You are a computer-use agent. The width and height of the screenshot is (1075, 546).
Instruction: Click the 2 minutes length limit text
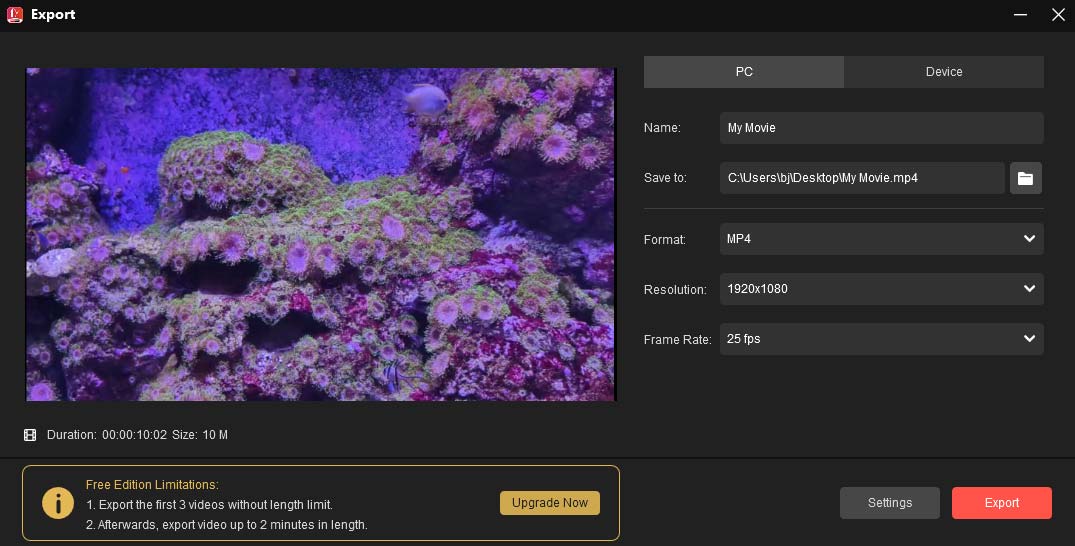(x=227, y=525)
